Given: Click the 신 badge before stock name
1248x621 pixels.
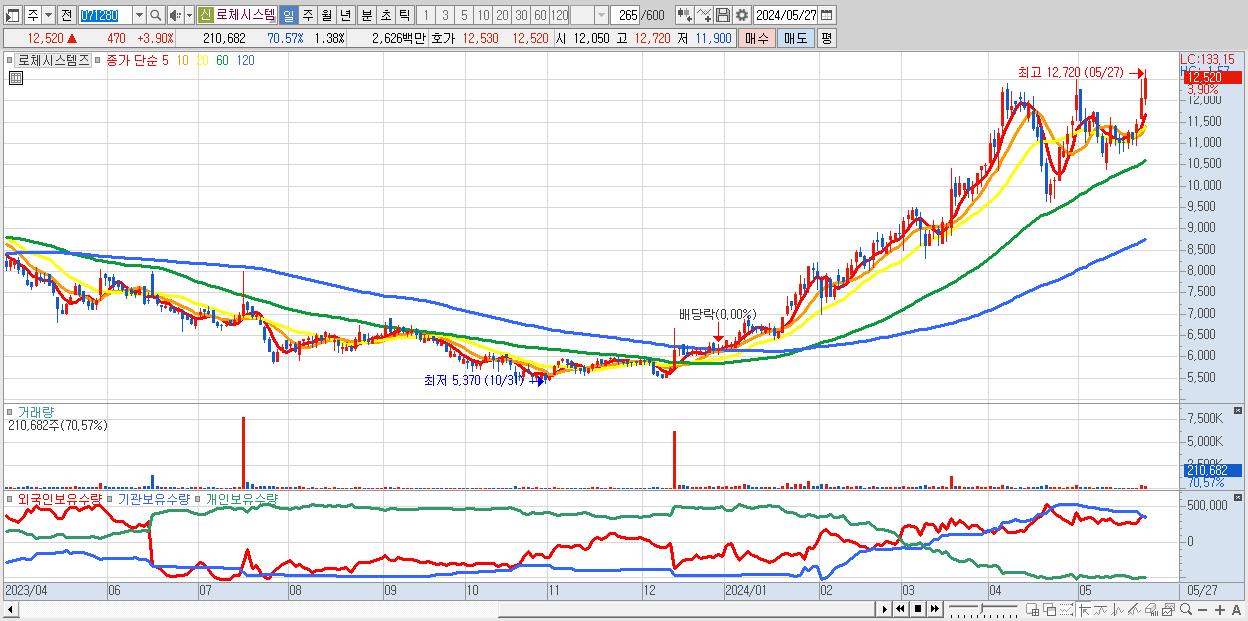Looking at the screenshot, I should pyautogui.click(x=204, y=15).
